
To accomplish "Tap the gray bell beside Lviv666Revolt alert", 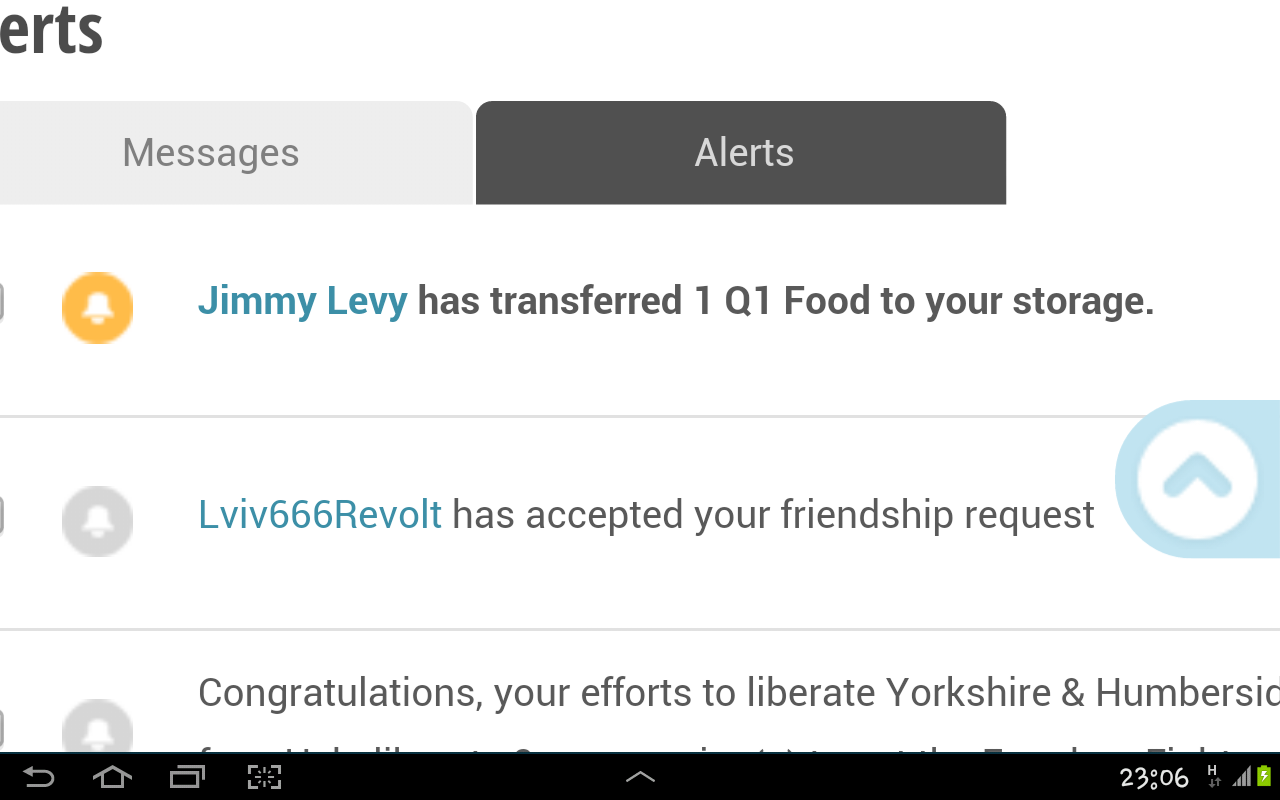I will click(97, 521).
